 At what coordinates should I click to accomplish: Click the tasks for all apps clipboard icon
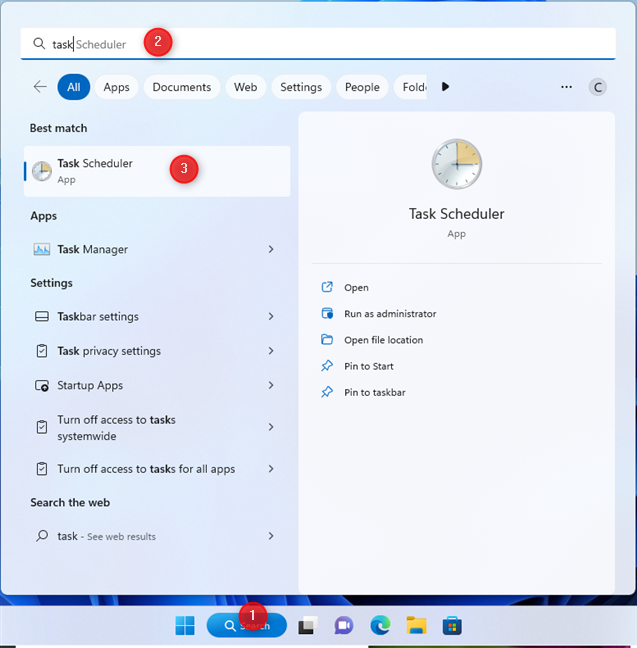[x=42, y=469]
